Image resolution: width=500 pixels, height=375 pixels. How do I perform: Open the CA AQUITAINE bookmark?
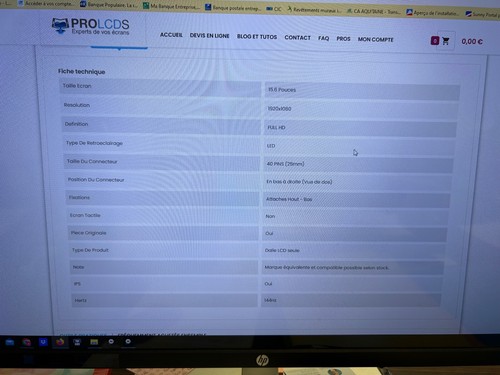tap(373, 11)
